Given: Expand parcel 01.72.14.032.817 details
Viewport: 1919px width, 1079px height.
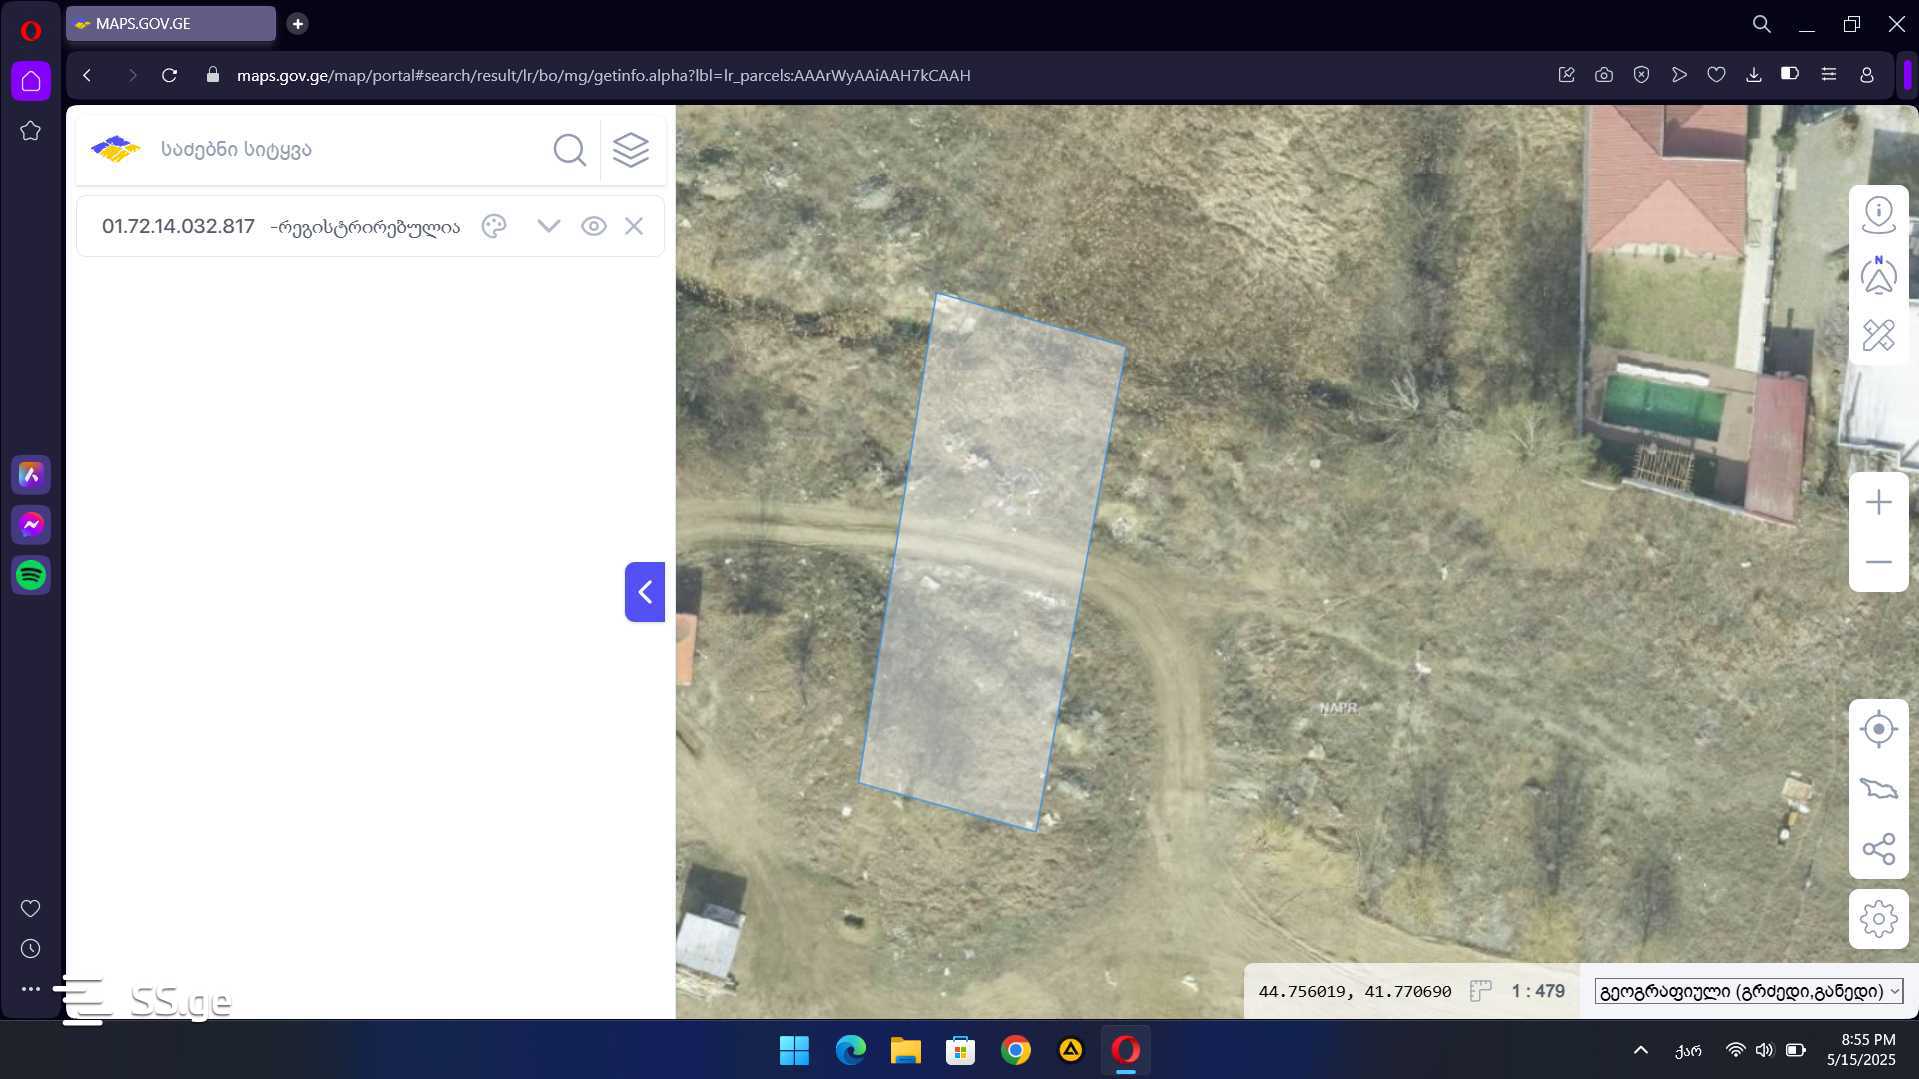Looking at the screenshot, I should (548, 226).
